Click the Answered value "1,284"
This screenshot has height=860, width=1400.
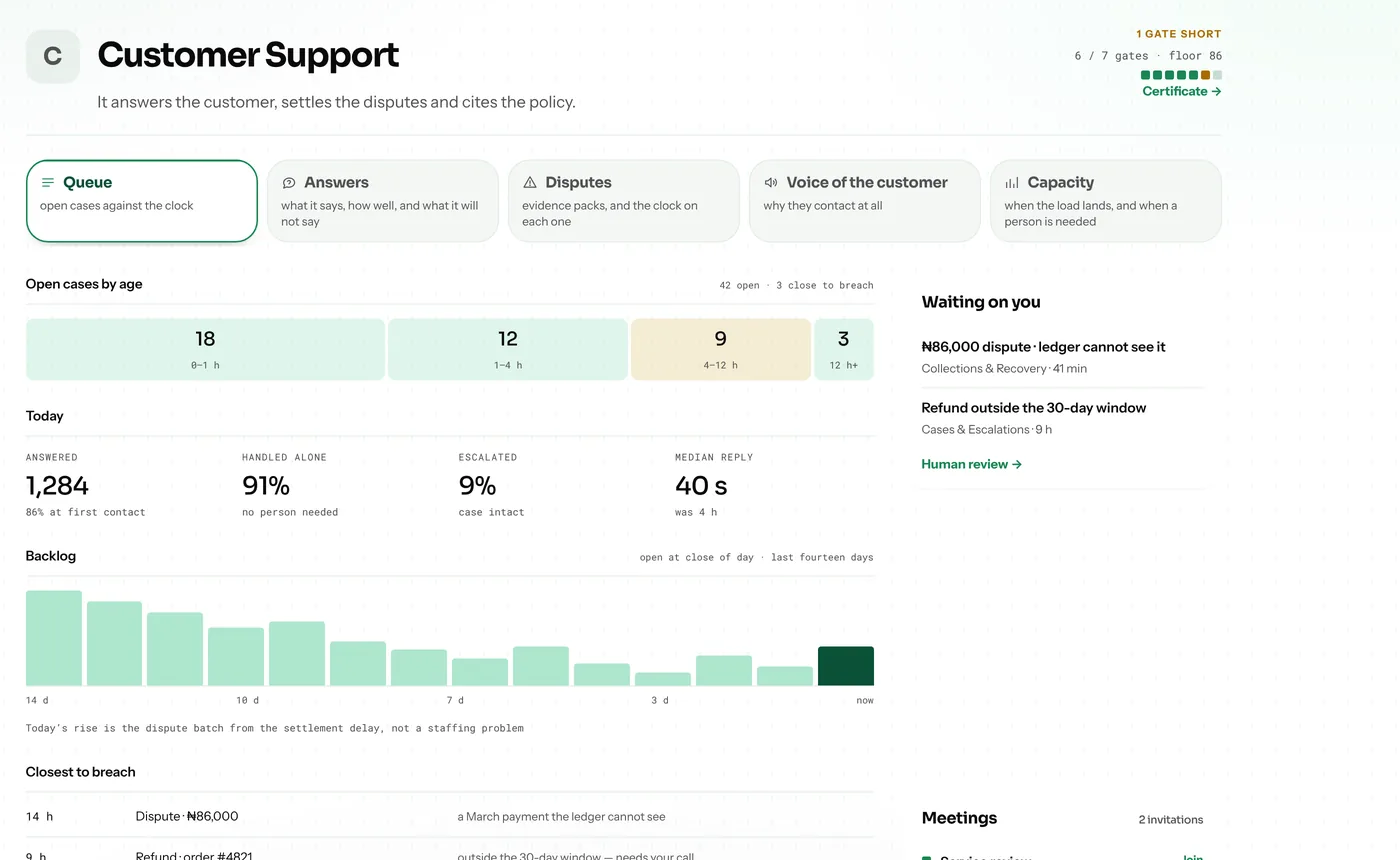(57, 486)
